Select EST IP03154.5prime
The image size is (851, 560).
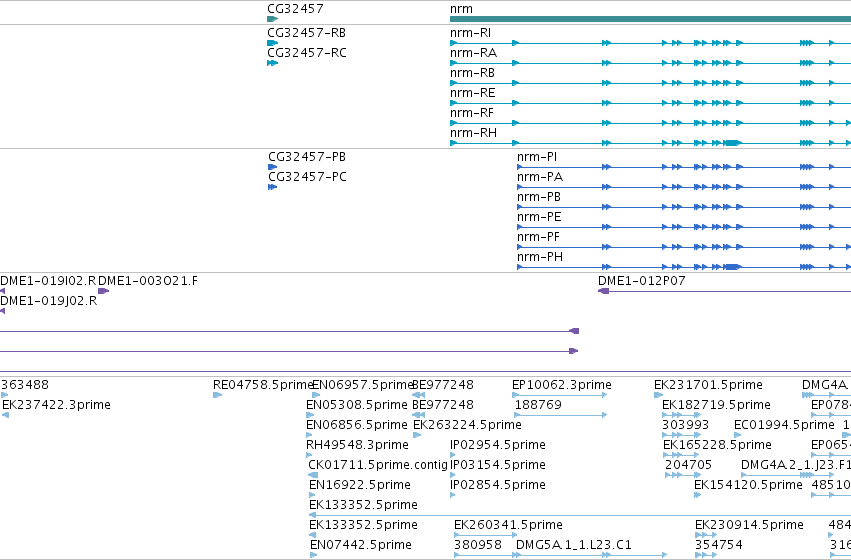[x=498, y=466]
